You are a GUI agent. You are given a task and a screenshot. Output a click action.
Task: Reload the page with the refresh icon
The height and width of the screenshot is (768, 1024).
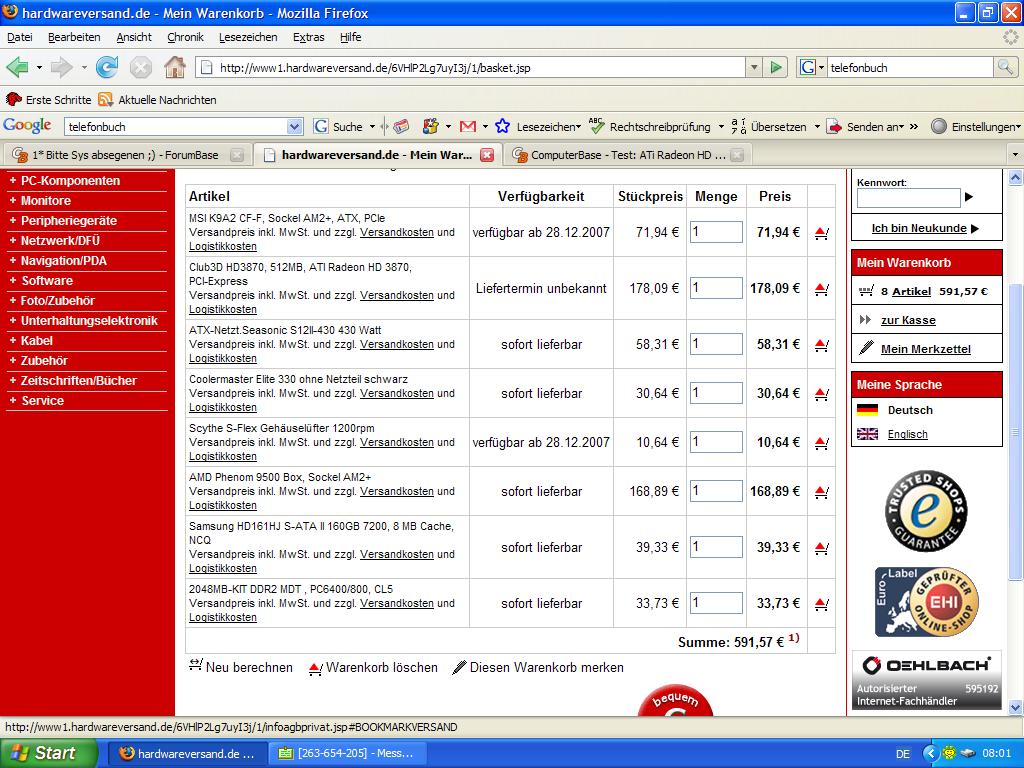click(x=106, y=67)
